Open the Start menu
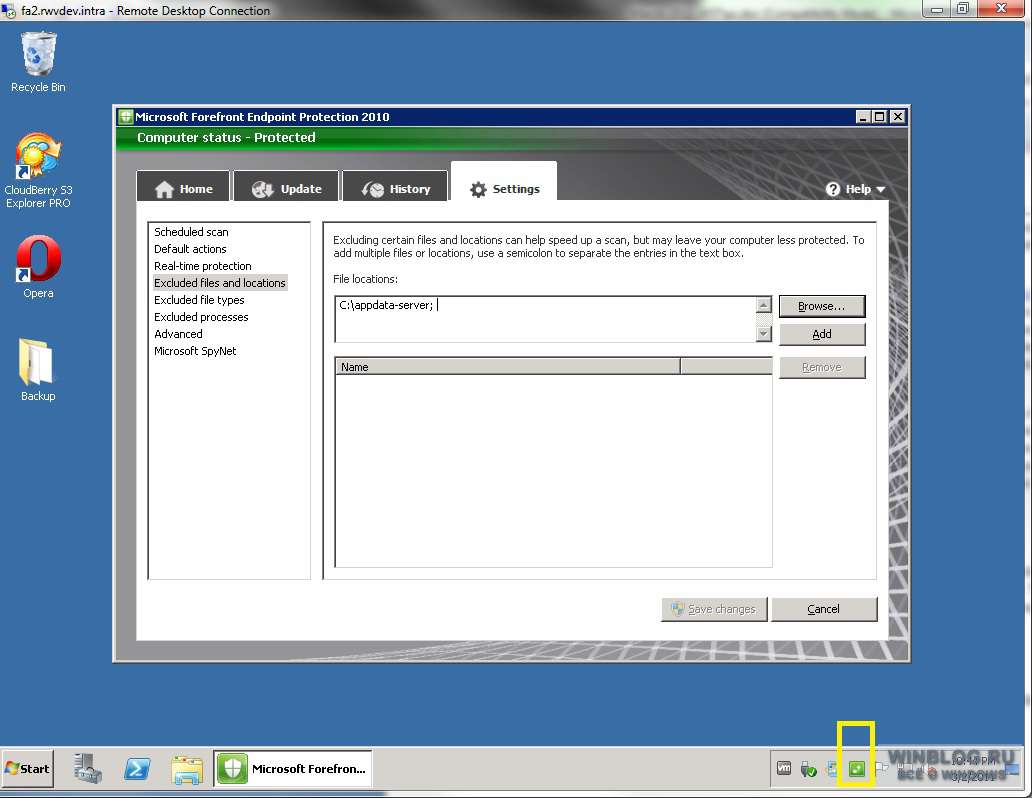The image size is (1032, 798). click(28, 768)
